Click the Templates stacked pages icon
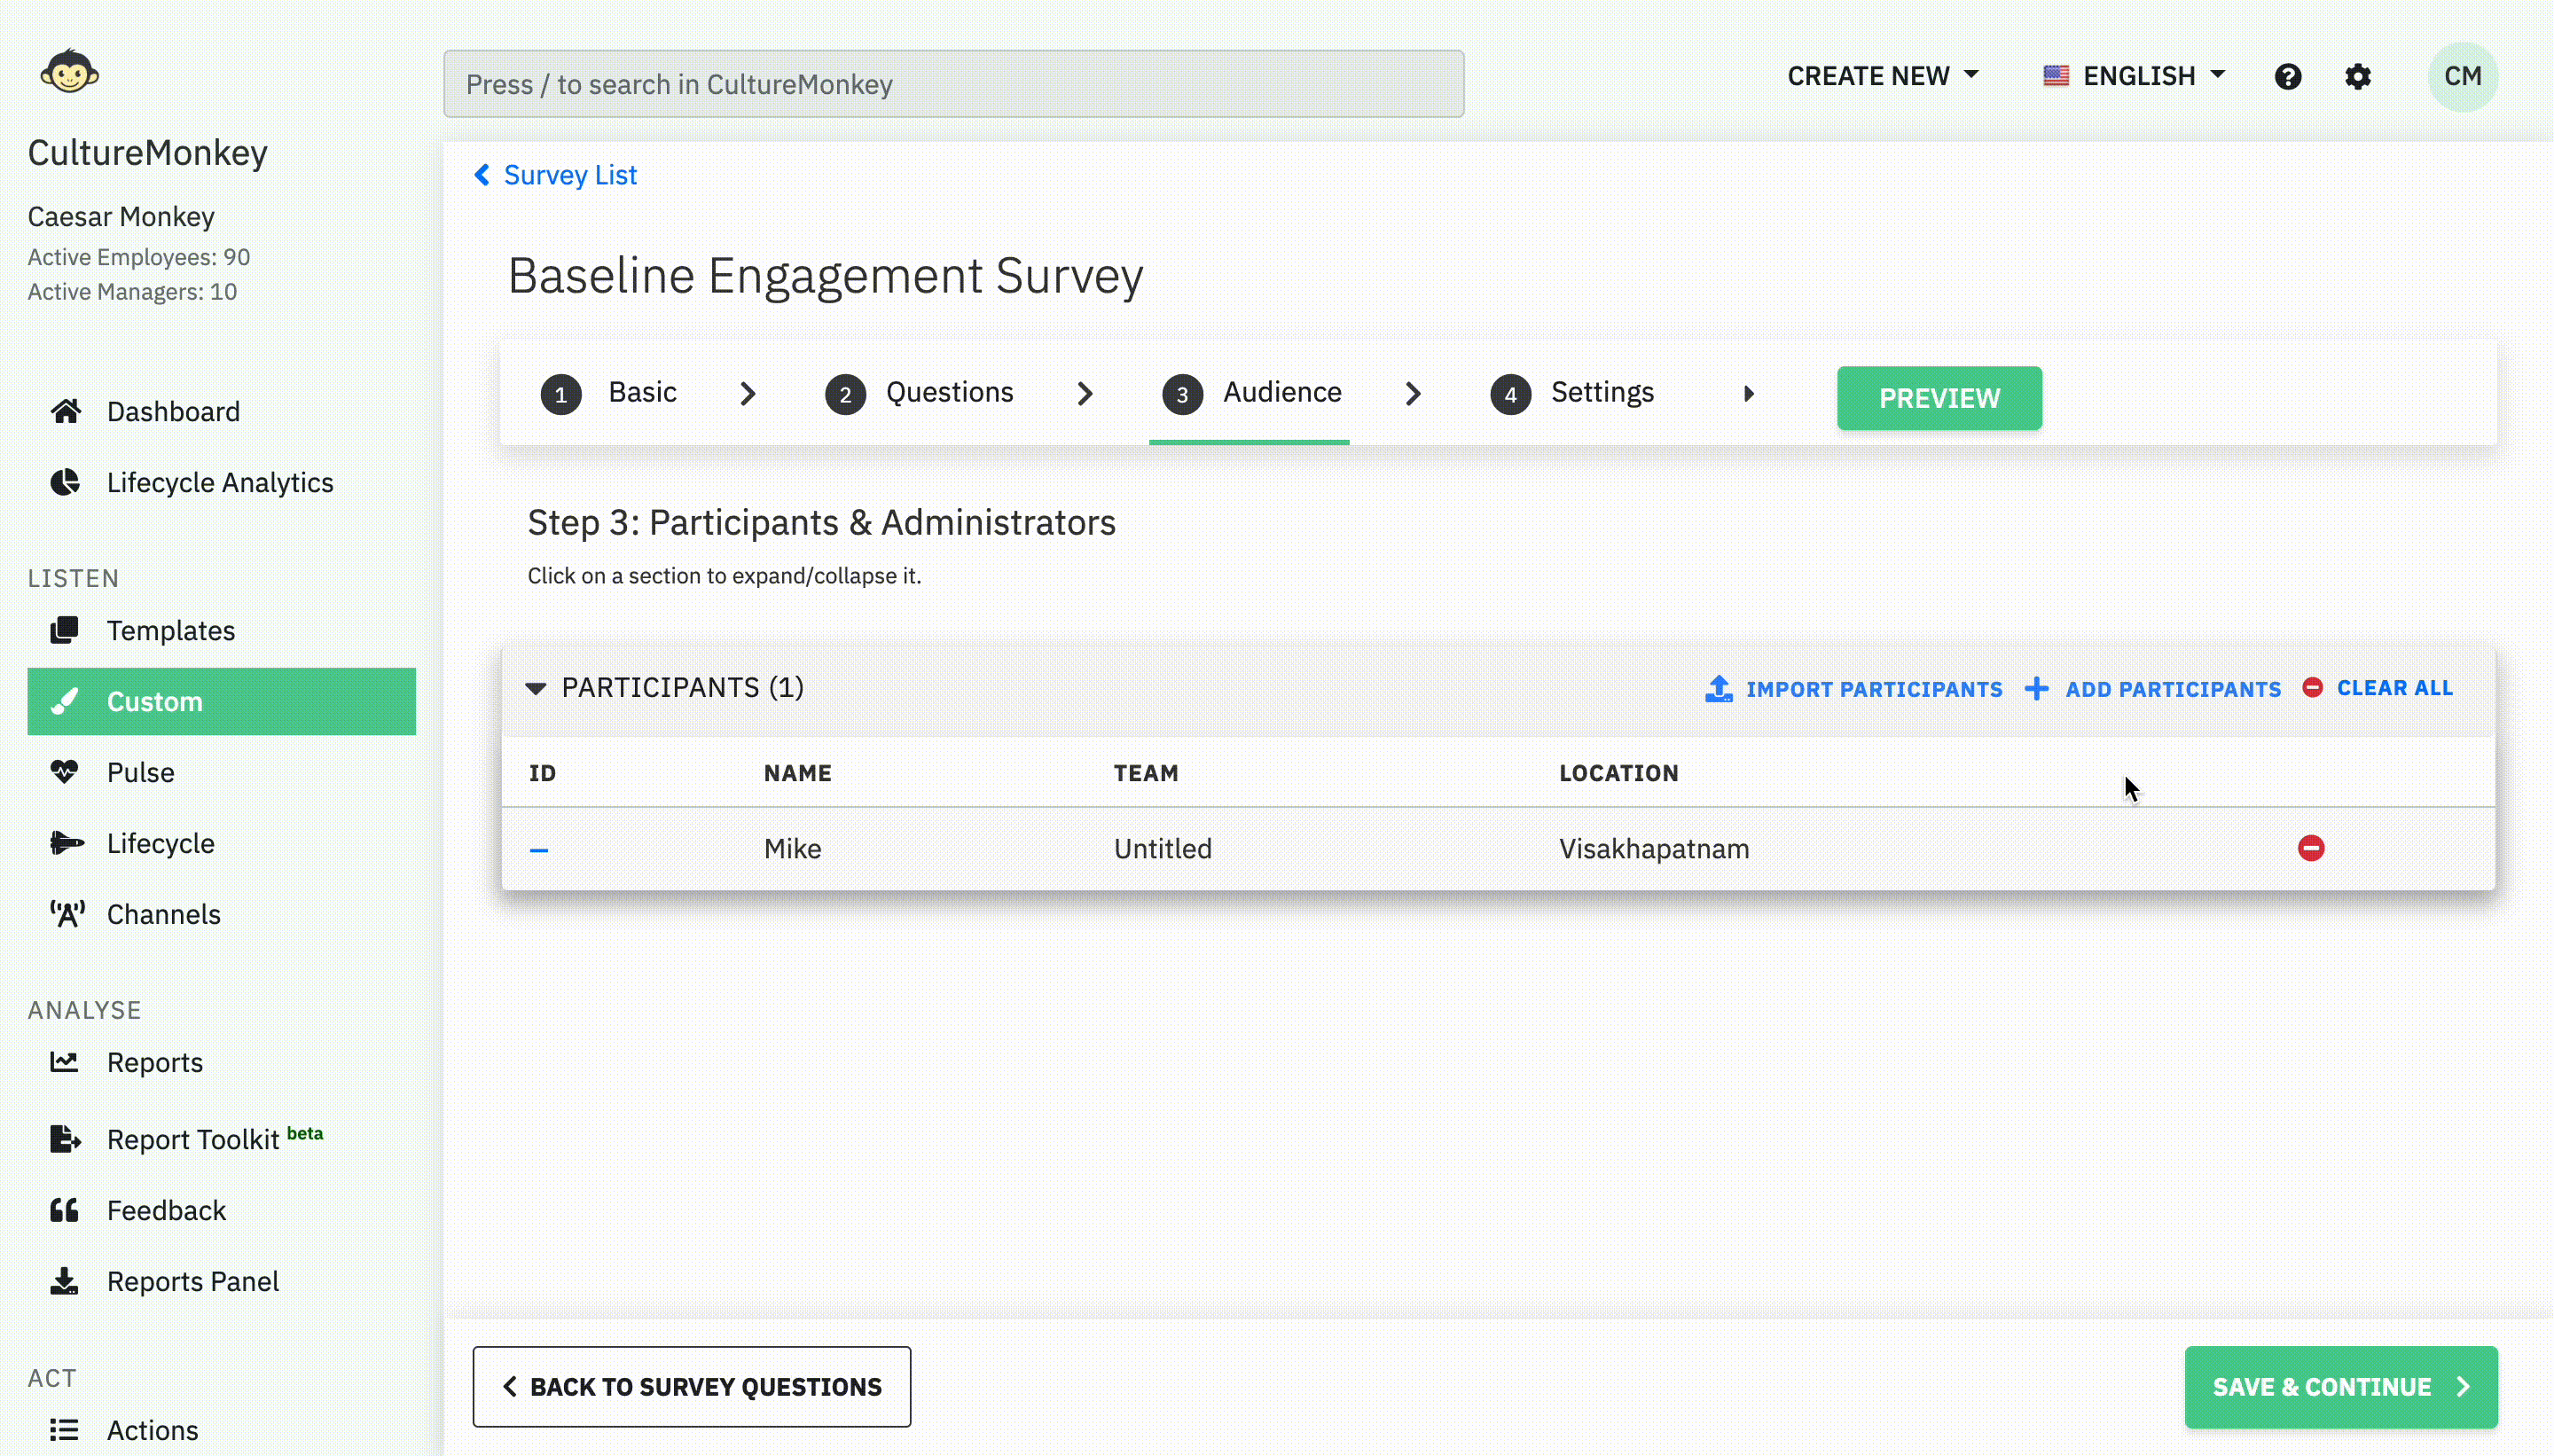The height and width of the screenshot is (1456, 2554). click(x=64, y=630)
